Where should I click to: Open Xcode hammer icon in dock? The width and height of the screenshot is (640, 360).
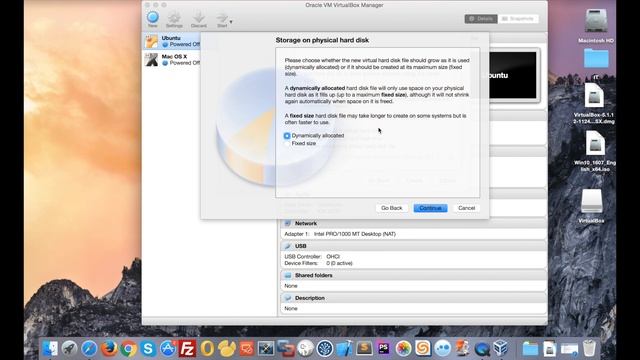[x=344, y=348]
